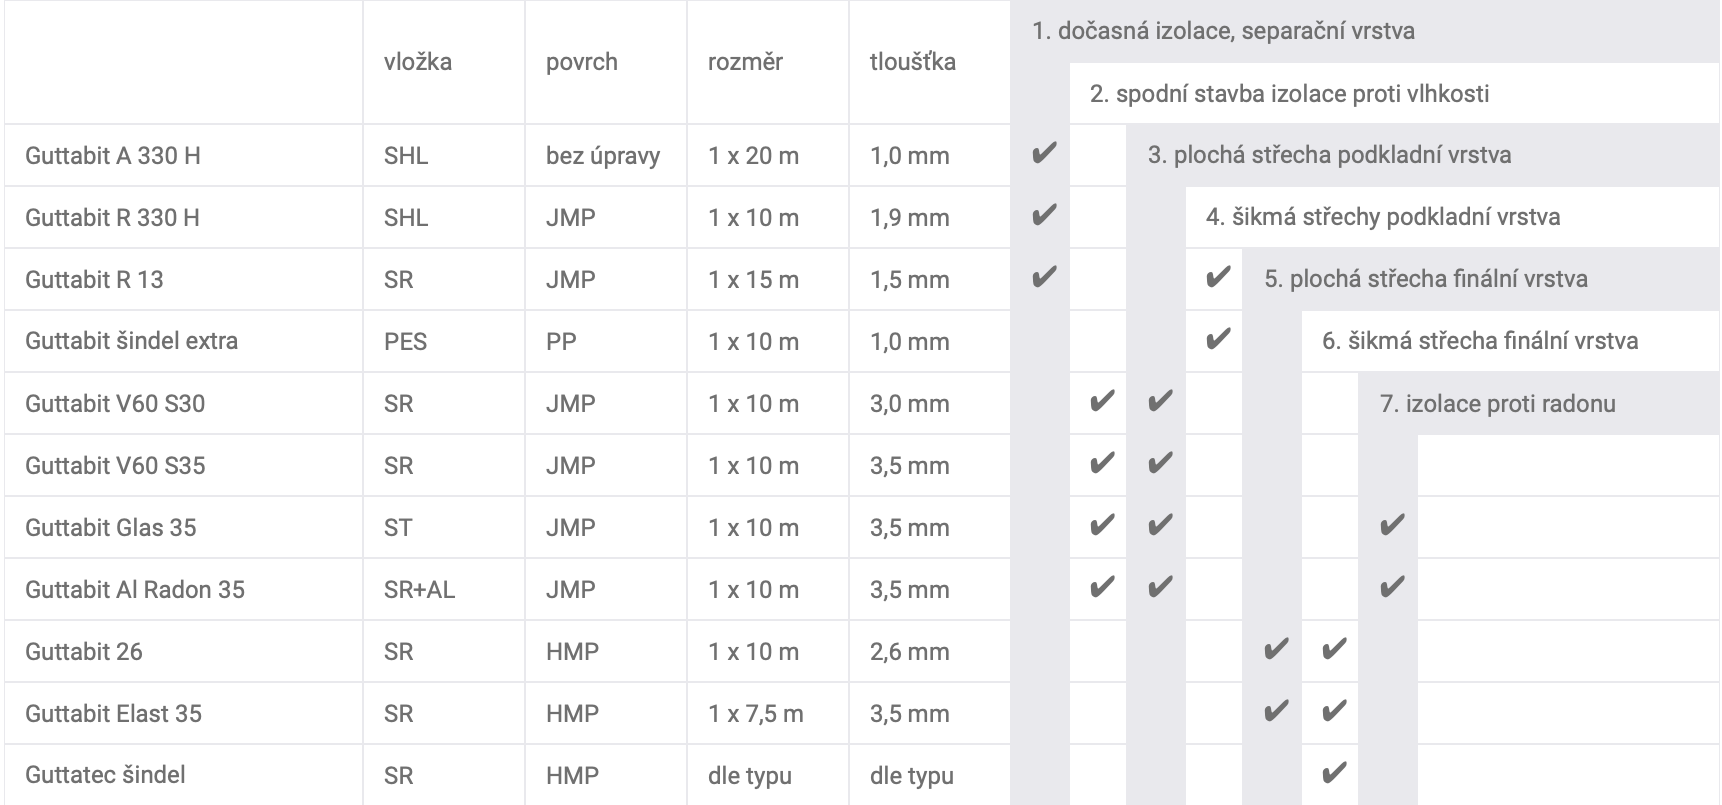Select legend '4. šikmá střechy podkladní vrstva'

click(x=1383, y=217)
